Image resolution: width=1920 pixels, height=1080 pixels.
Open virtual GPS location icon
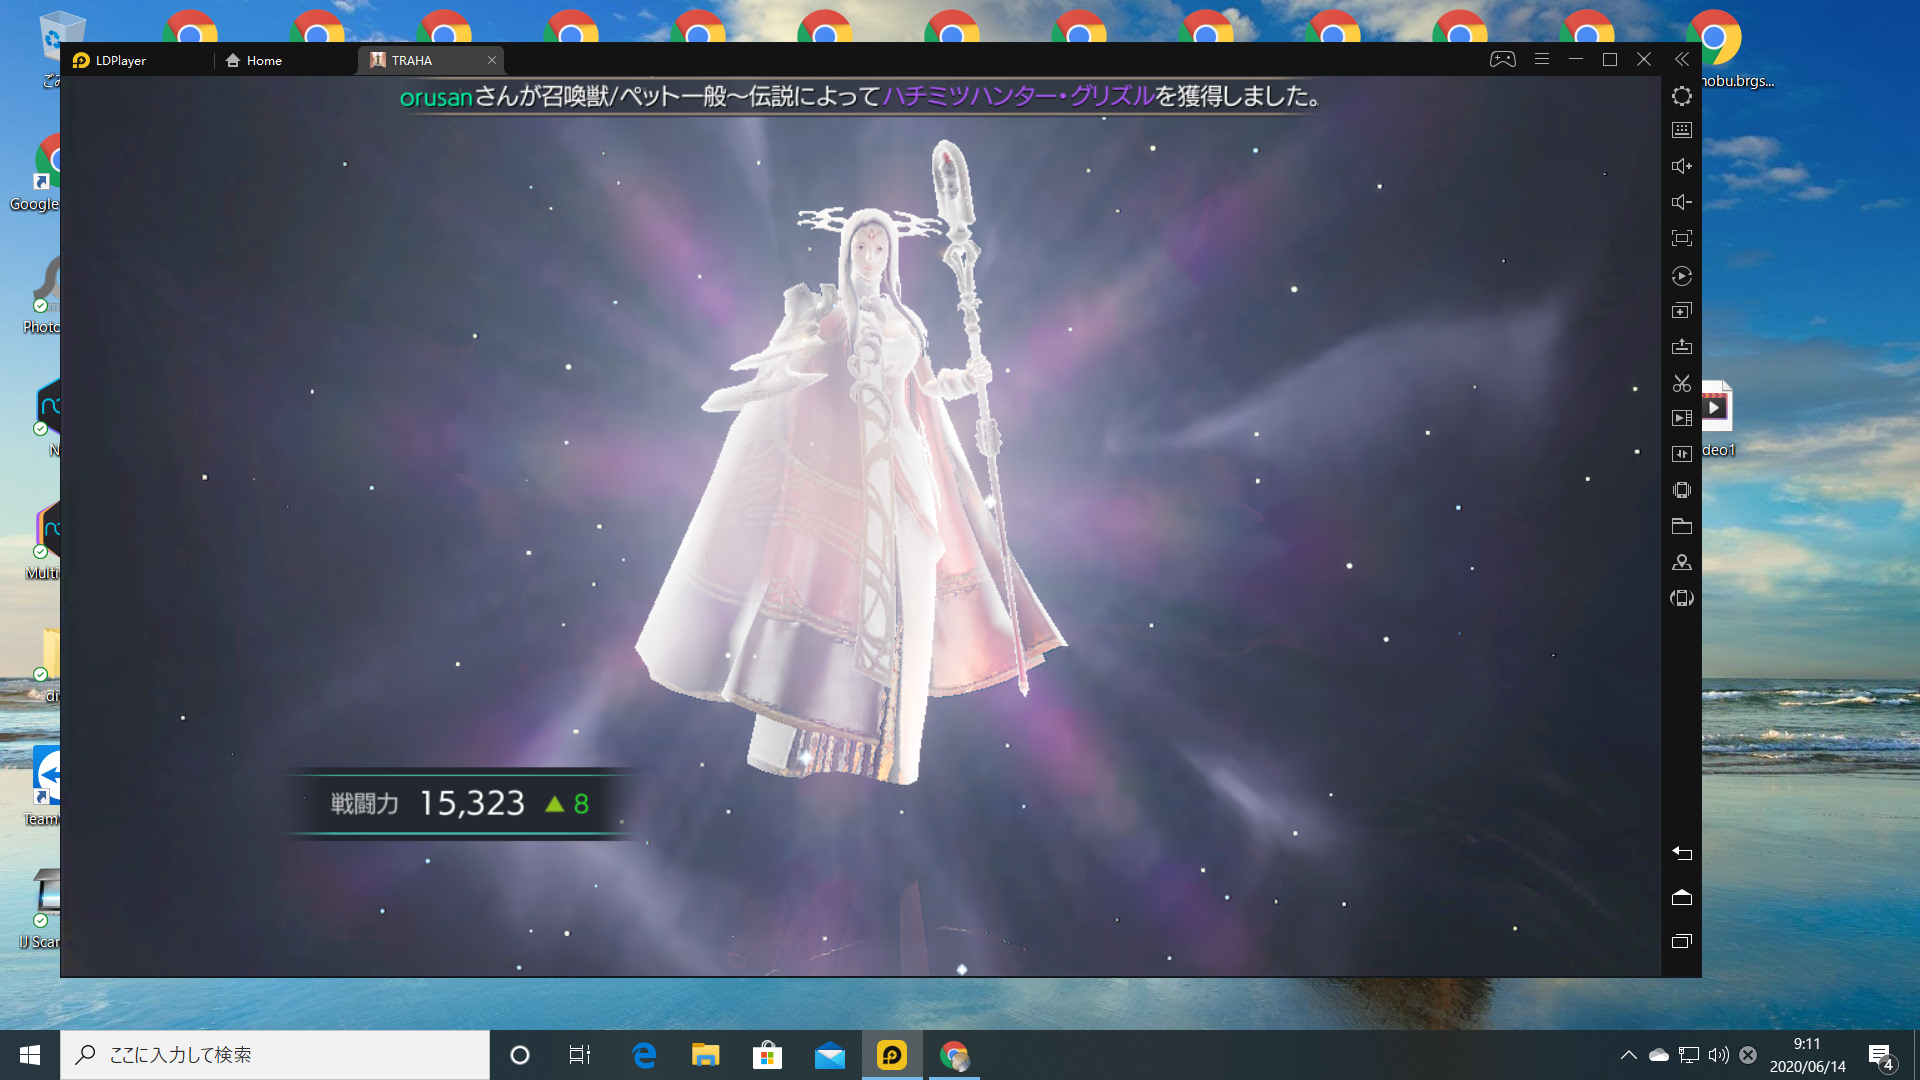[x=1682, y=562]
